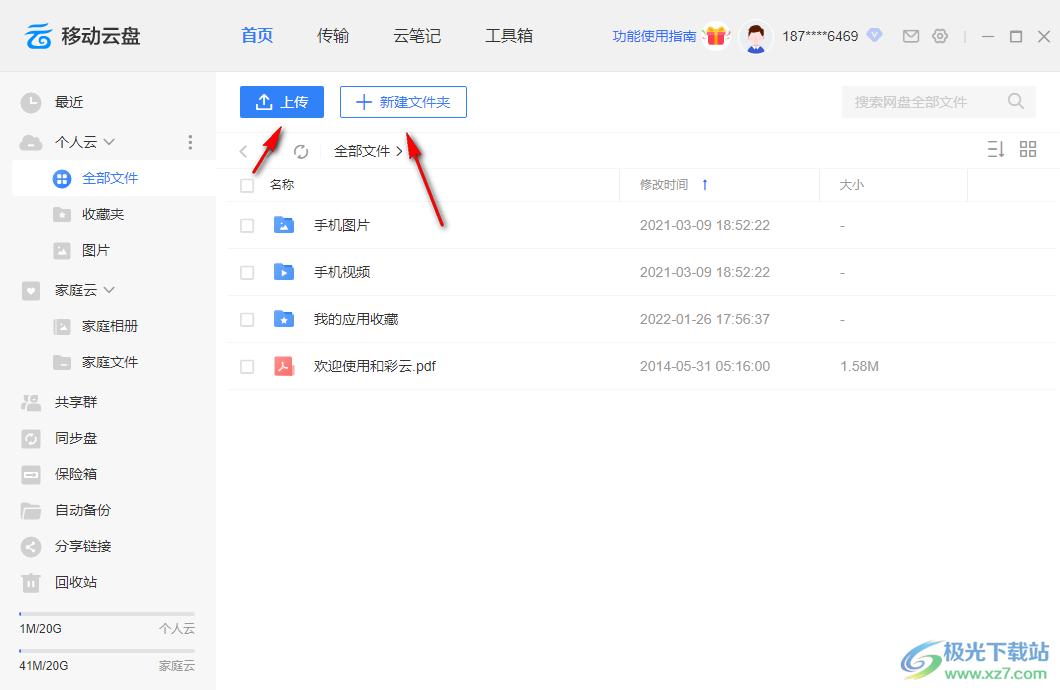Viewport: 1060px width, 690px height.
Task: Click the user avatar icon
Action: coord(756,37)
